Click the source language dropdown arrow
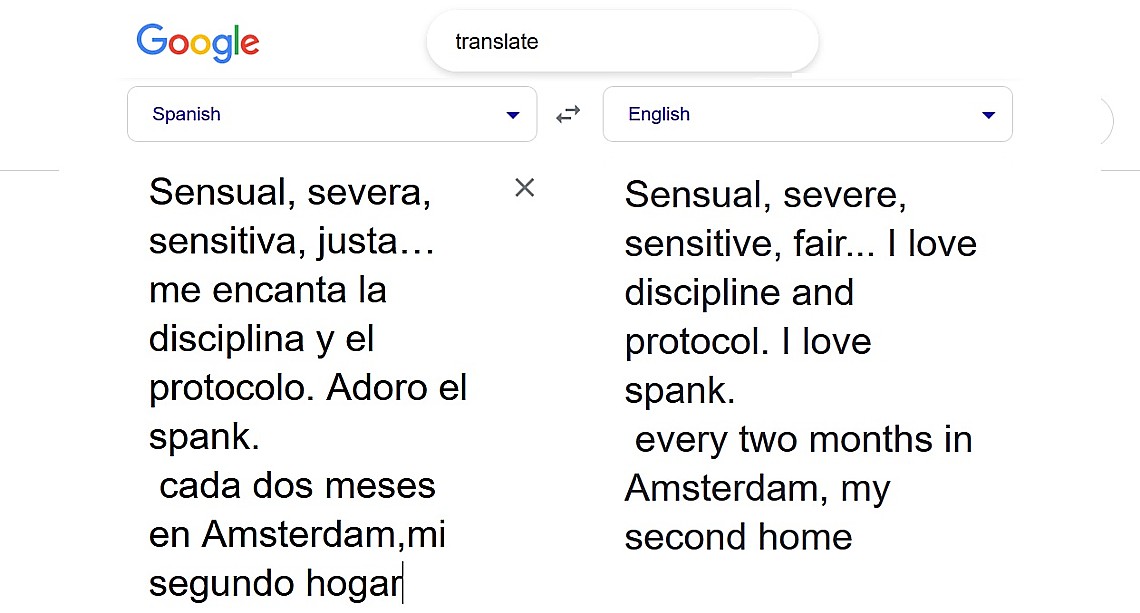The image size is (1140, 613). (x=513, y=115)
